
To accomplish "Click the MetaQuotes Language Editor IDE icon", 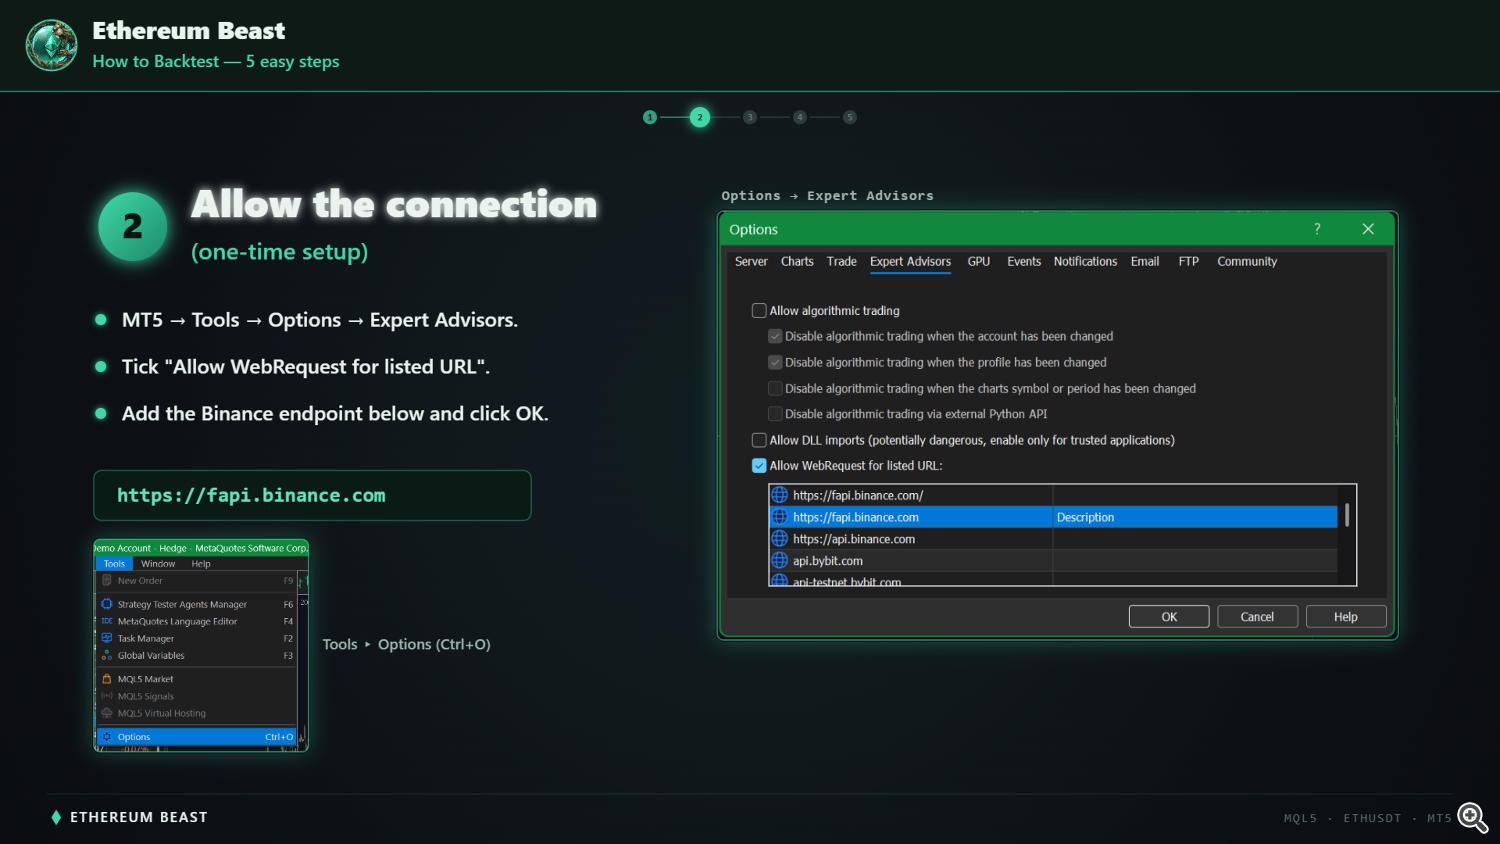I will tap(107, 621).
